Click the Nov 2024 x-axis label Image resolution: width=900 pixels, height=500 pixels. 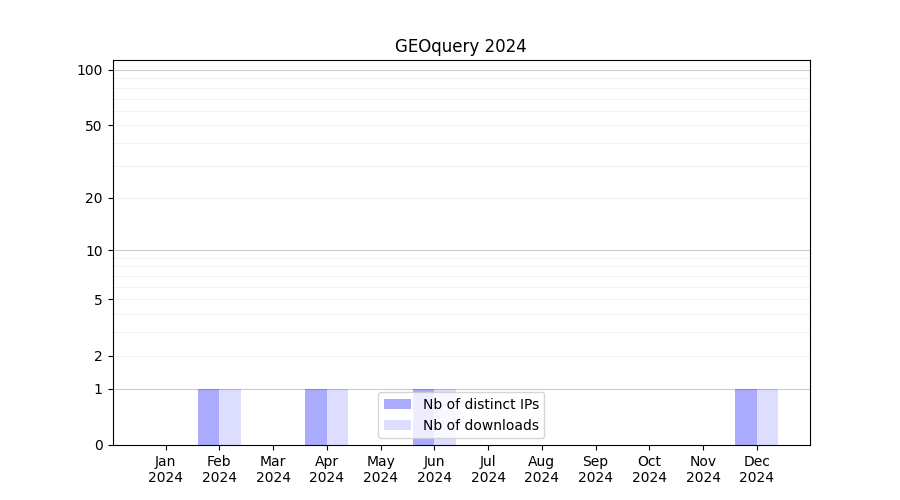pos(703,469)
